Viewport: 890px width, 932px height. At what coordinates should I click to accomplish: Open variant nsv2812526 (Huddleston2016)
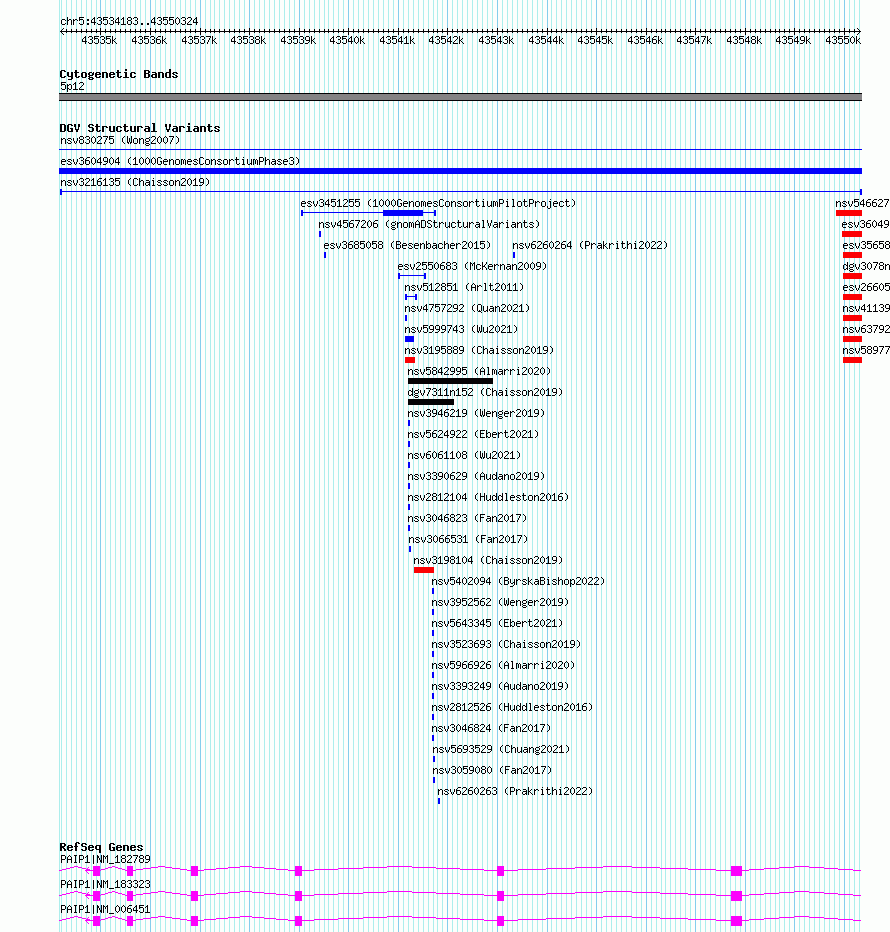pos(512,707)
